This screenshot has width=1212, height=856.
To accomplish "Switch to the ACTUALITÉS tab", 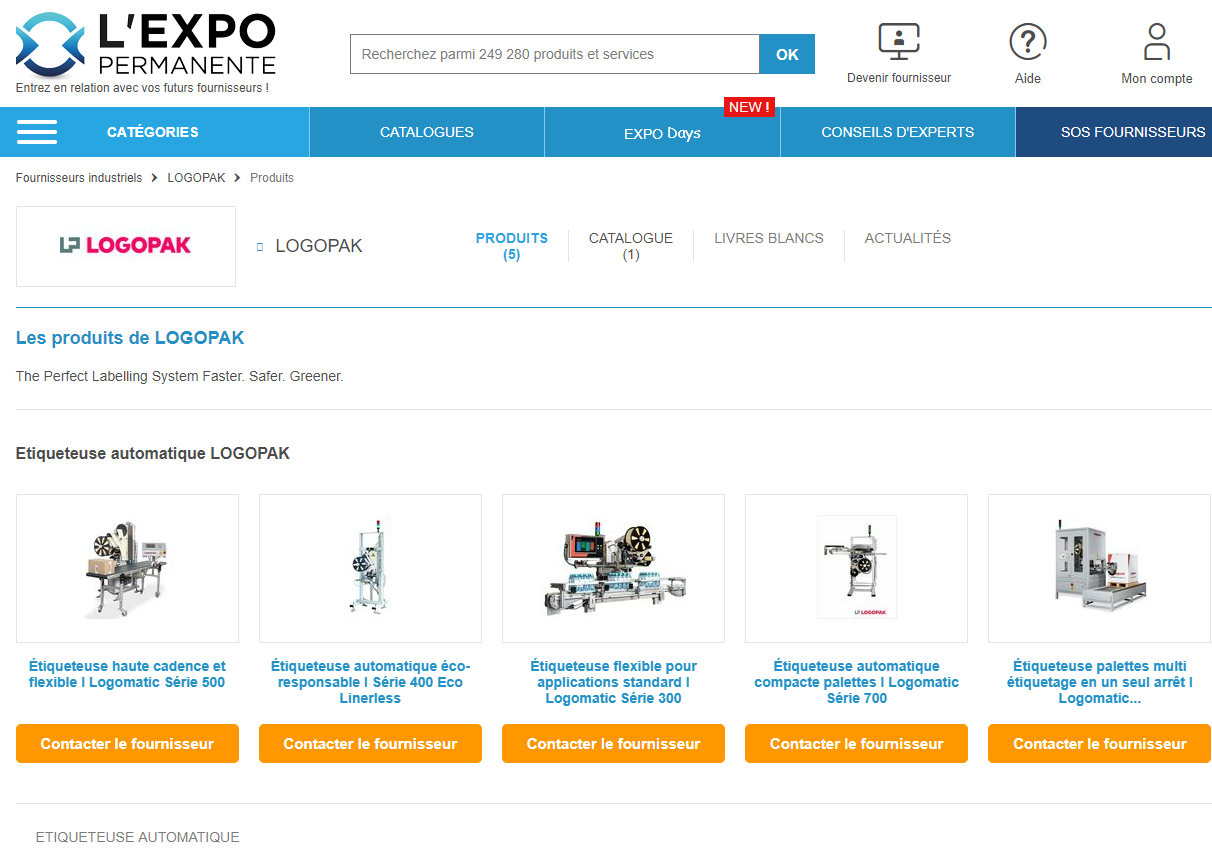I will coord(908,238).
